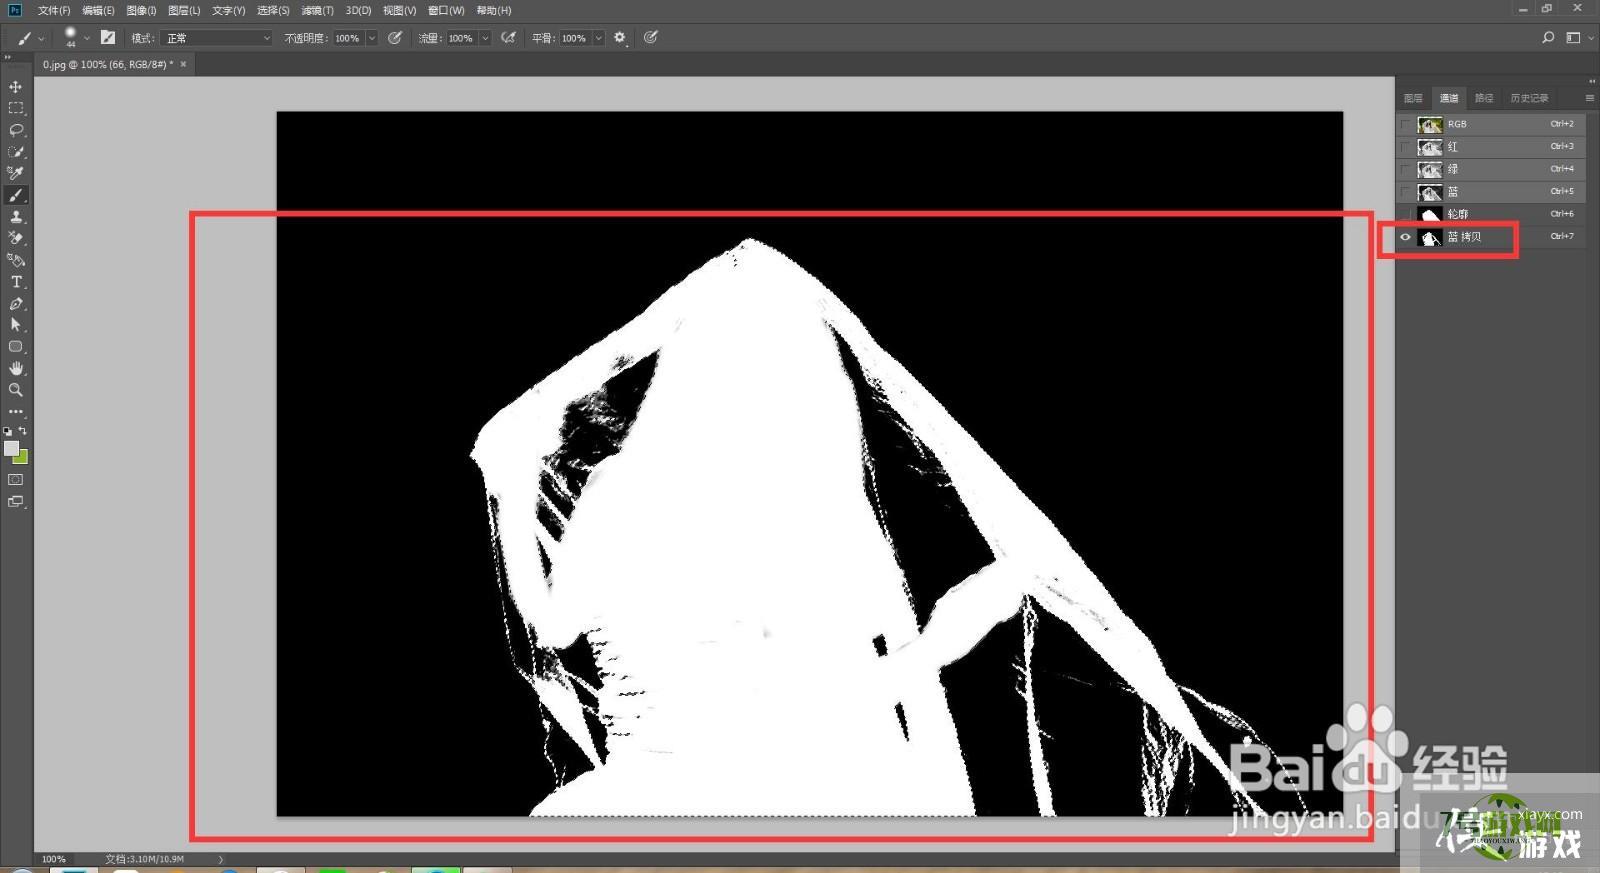Expand the 不透明度 opacity slider arrow

[372, 38]
